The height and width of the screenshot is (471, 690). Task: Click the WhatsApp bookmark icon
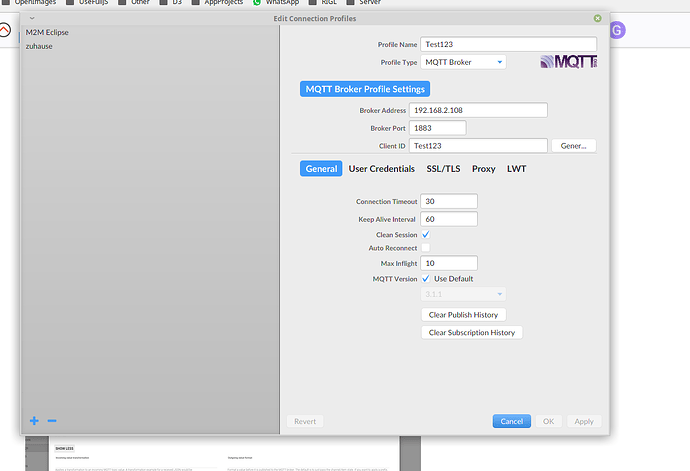tap(257, 2)
